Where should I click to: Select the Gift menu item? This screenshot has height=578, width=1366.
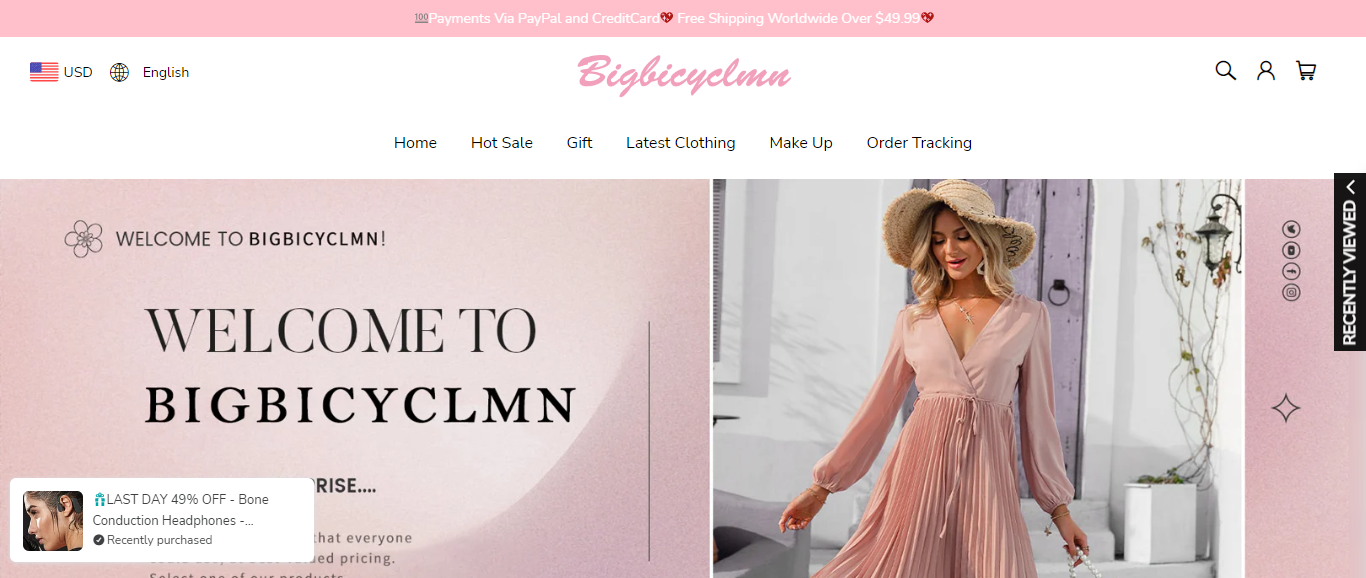(579, 143)
